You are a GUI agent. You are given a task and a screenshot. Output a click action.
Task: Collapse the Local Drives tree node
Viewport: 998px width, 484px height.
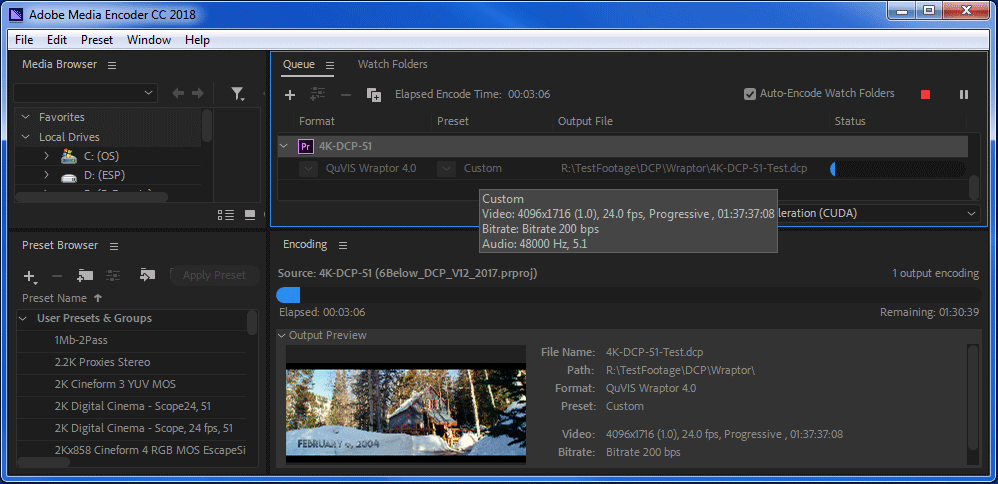25,137
